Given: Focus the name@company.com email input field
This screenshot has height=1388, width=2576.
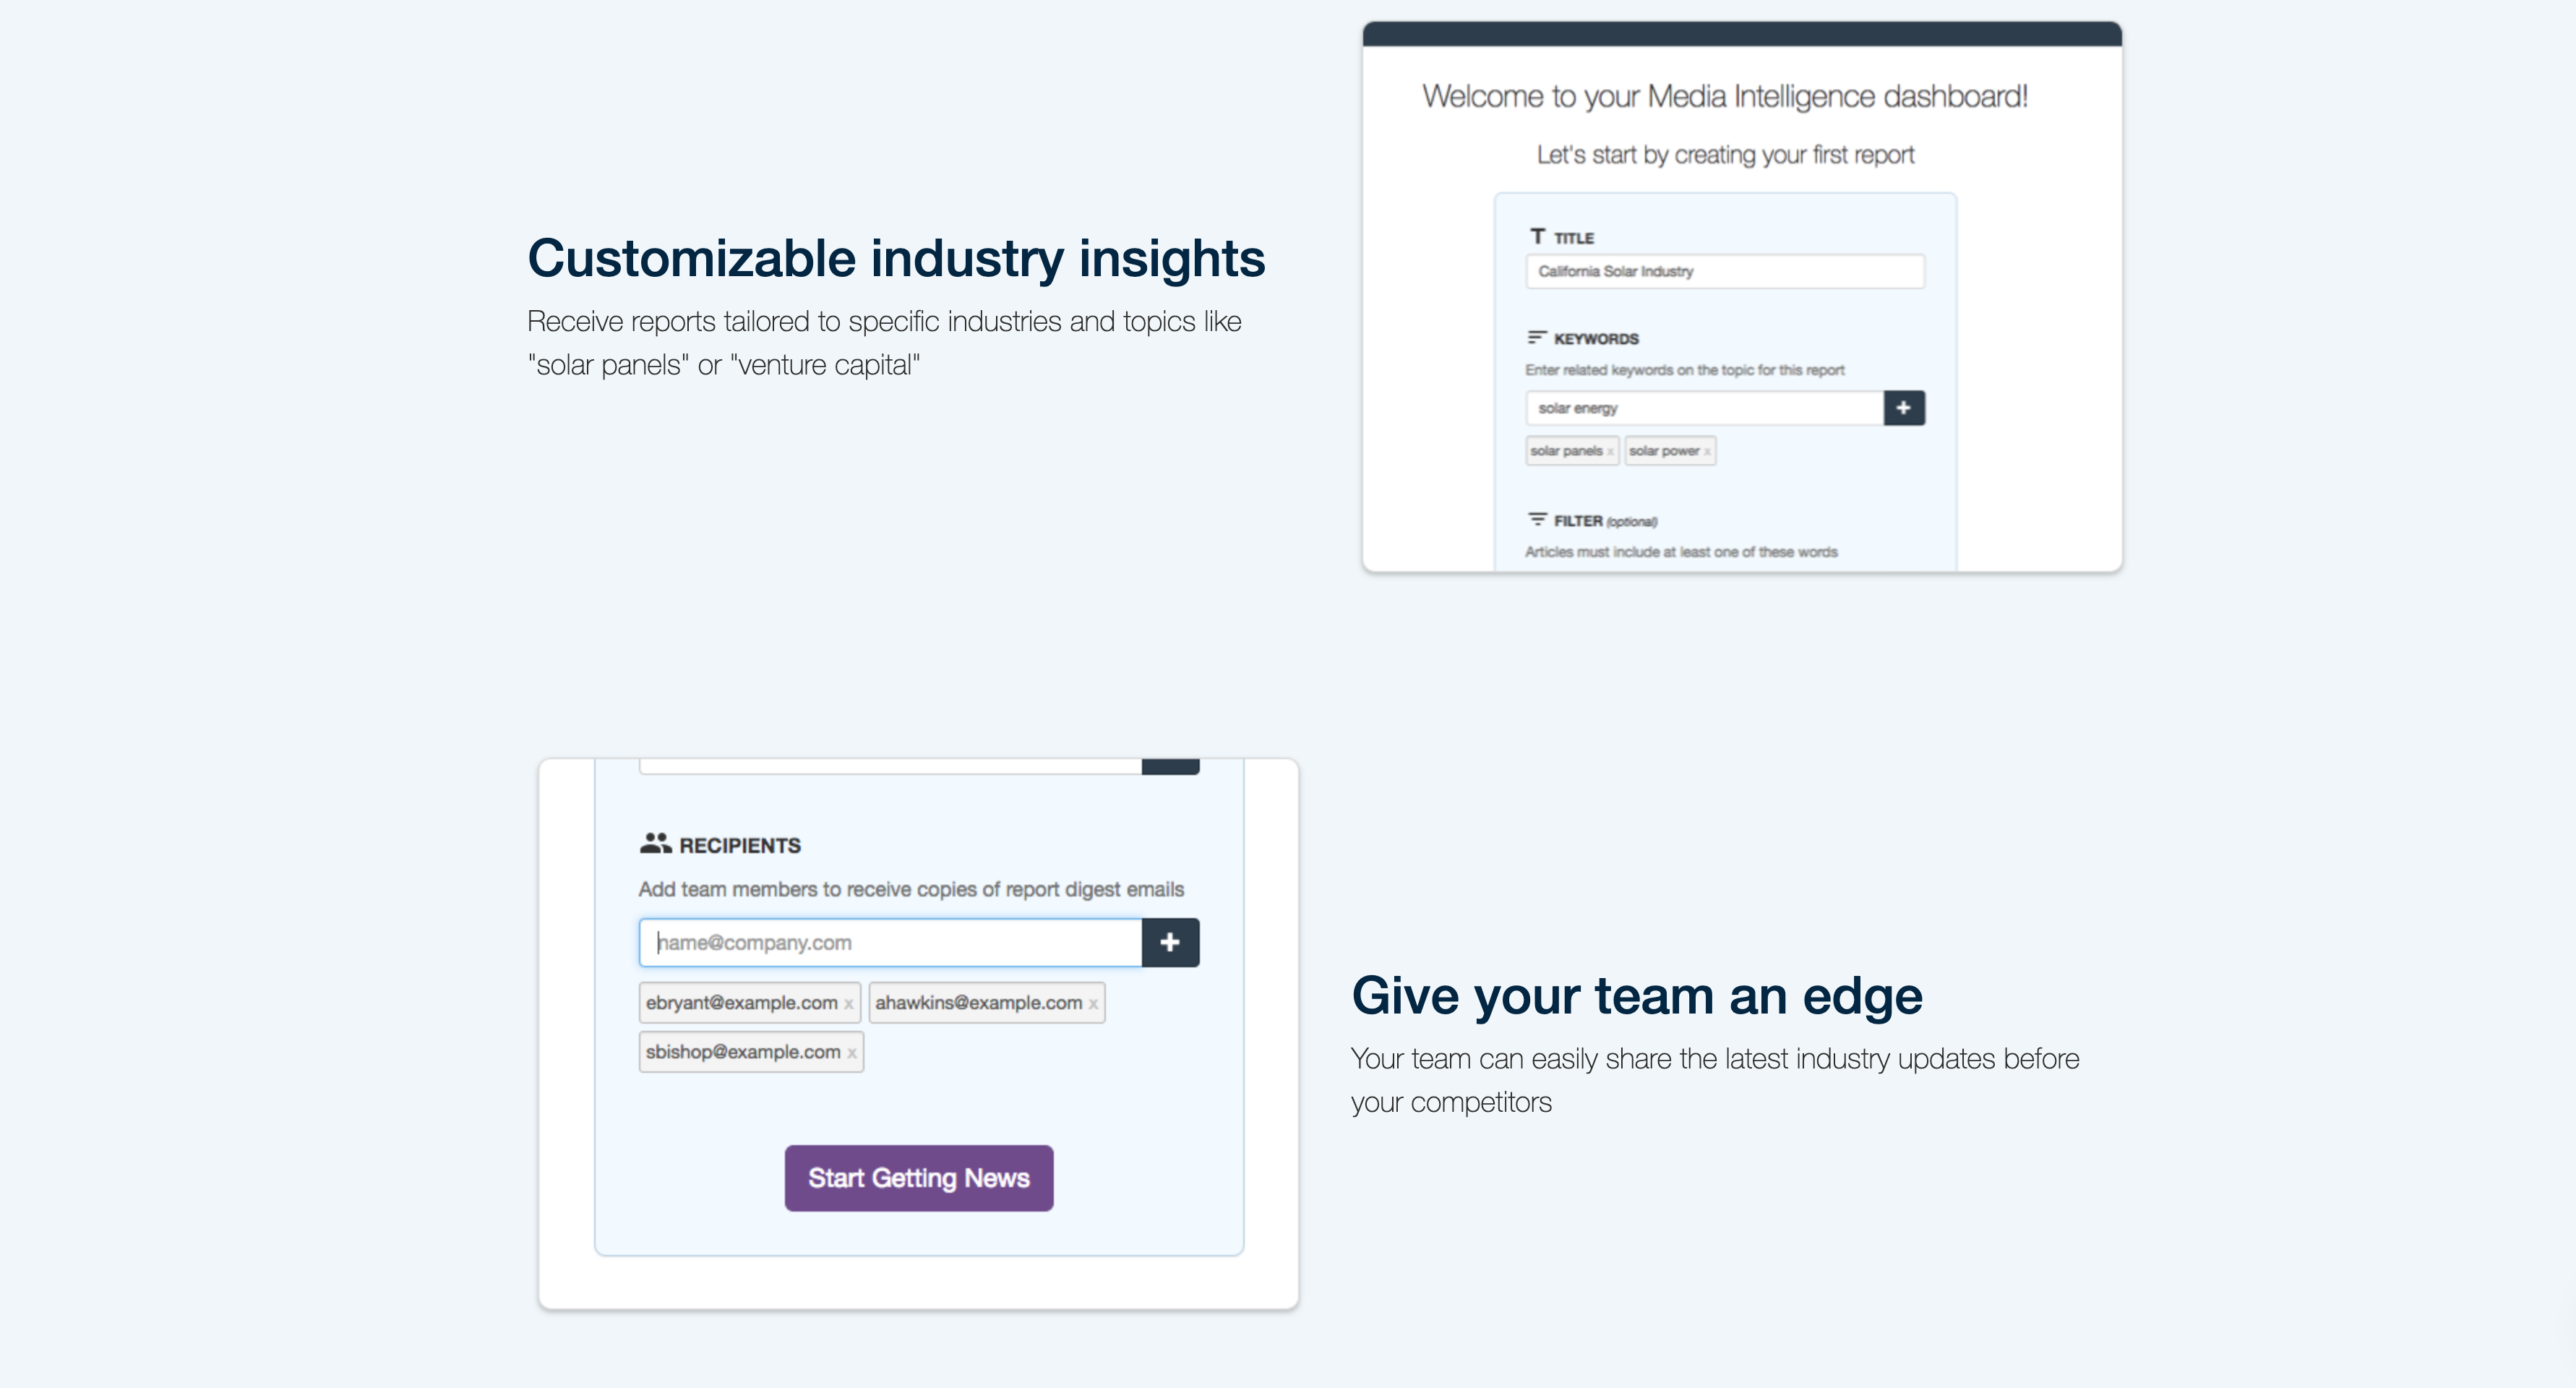Looking at the screenshot, I should tap(890, 942).
